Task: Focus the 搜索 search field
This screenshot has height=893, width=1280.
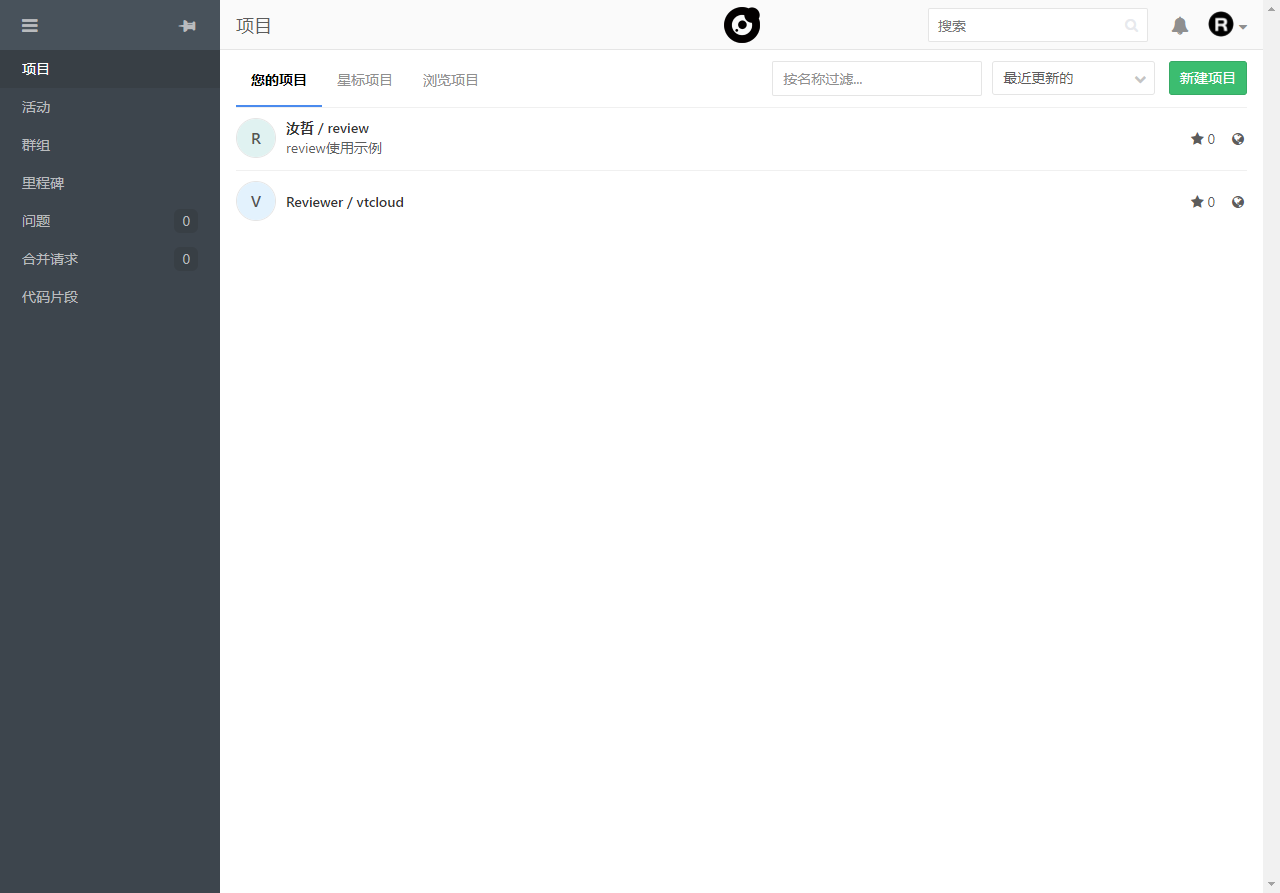Action: (x=1038, y=26)
